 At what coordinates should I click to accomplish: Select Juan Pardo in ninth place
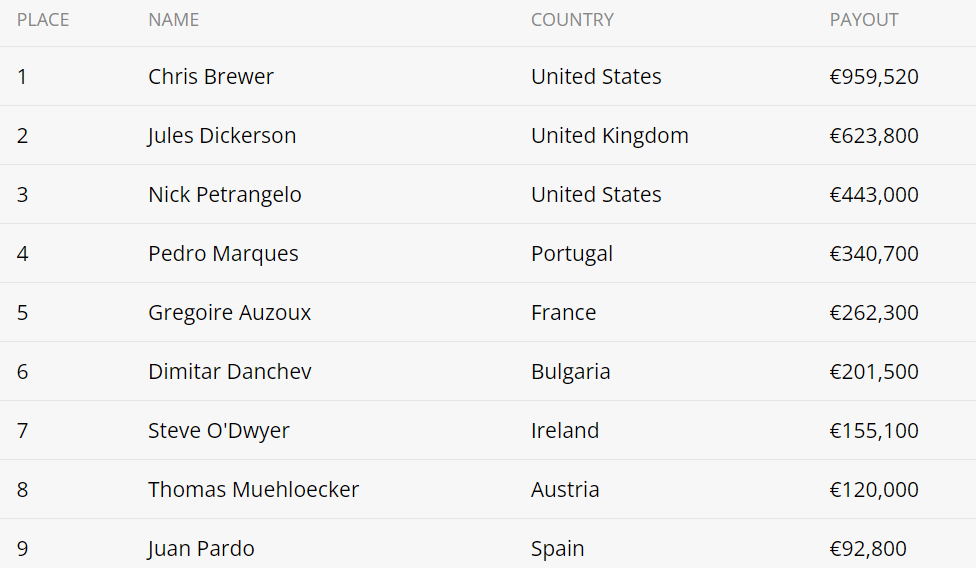pyautogui.click(x=201, y=549)
